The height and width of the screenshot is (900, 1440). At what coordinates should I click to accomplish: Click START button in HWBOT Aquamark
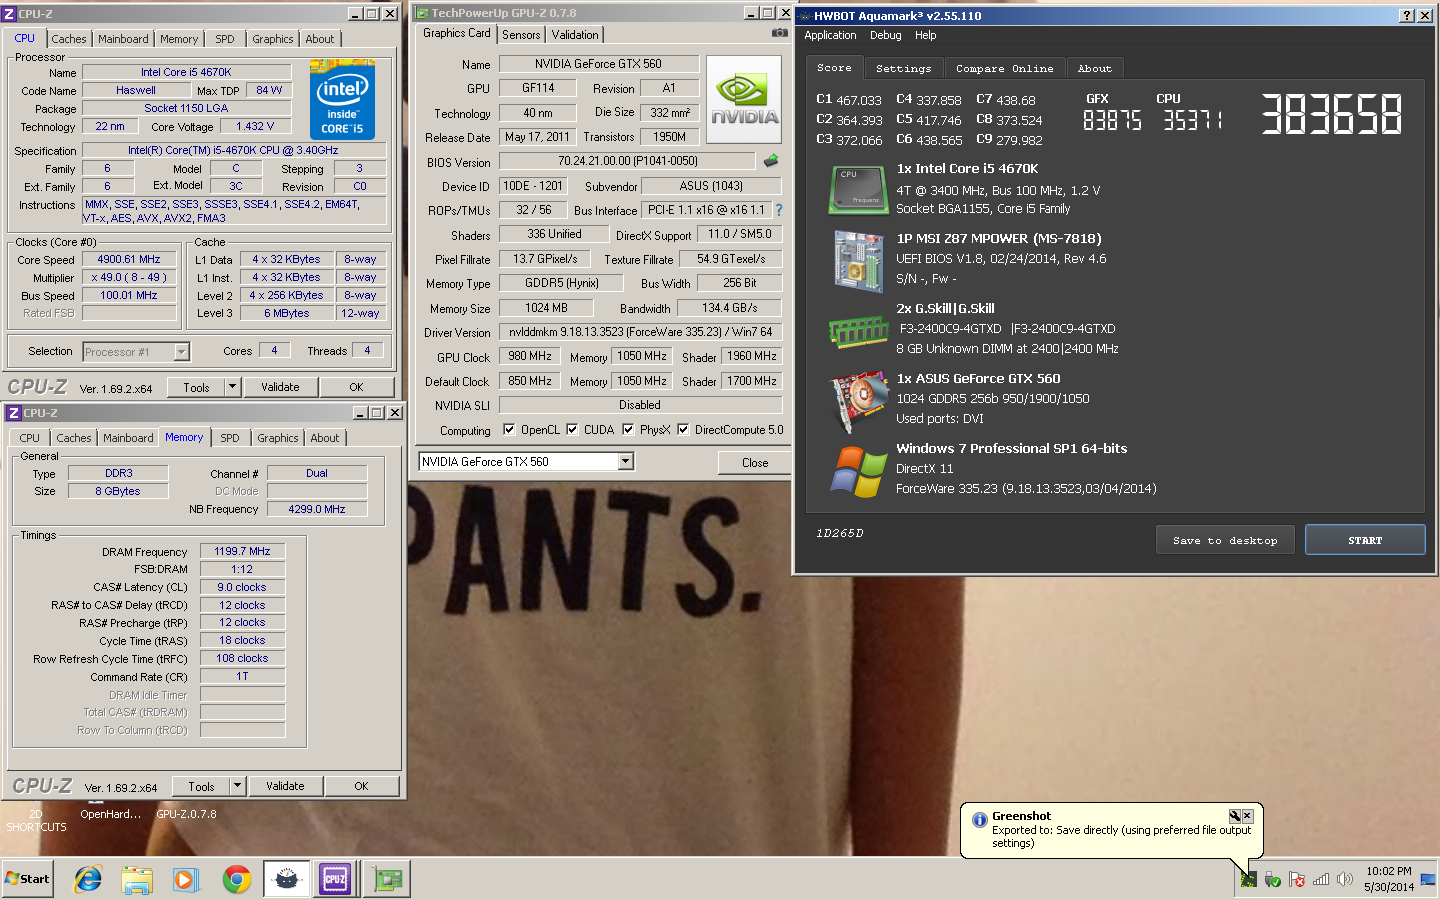[1365, 540]
